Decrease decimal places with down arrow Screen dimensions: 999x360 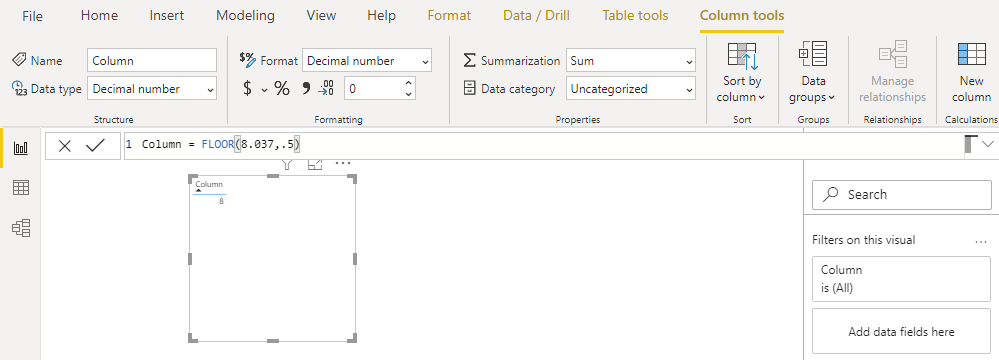pyautogui.click(x=408, y=94)
